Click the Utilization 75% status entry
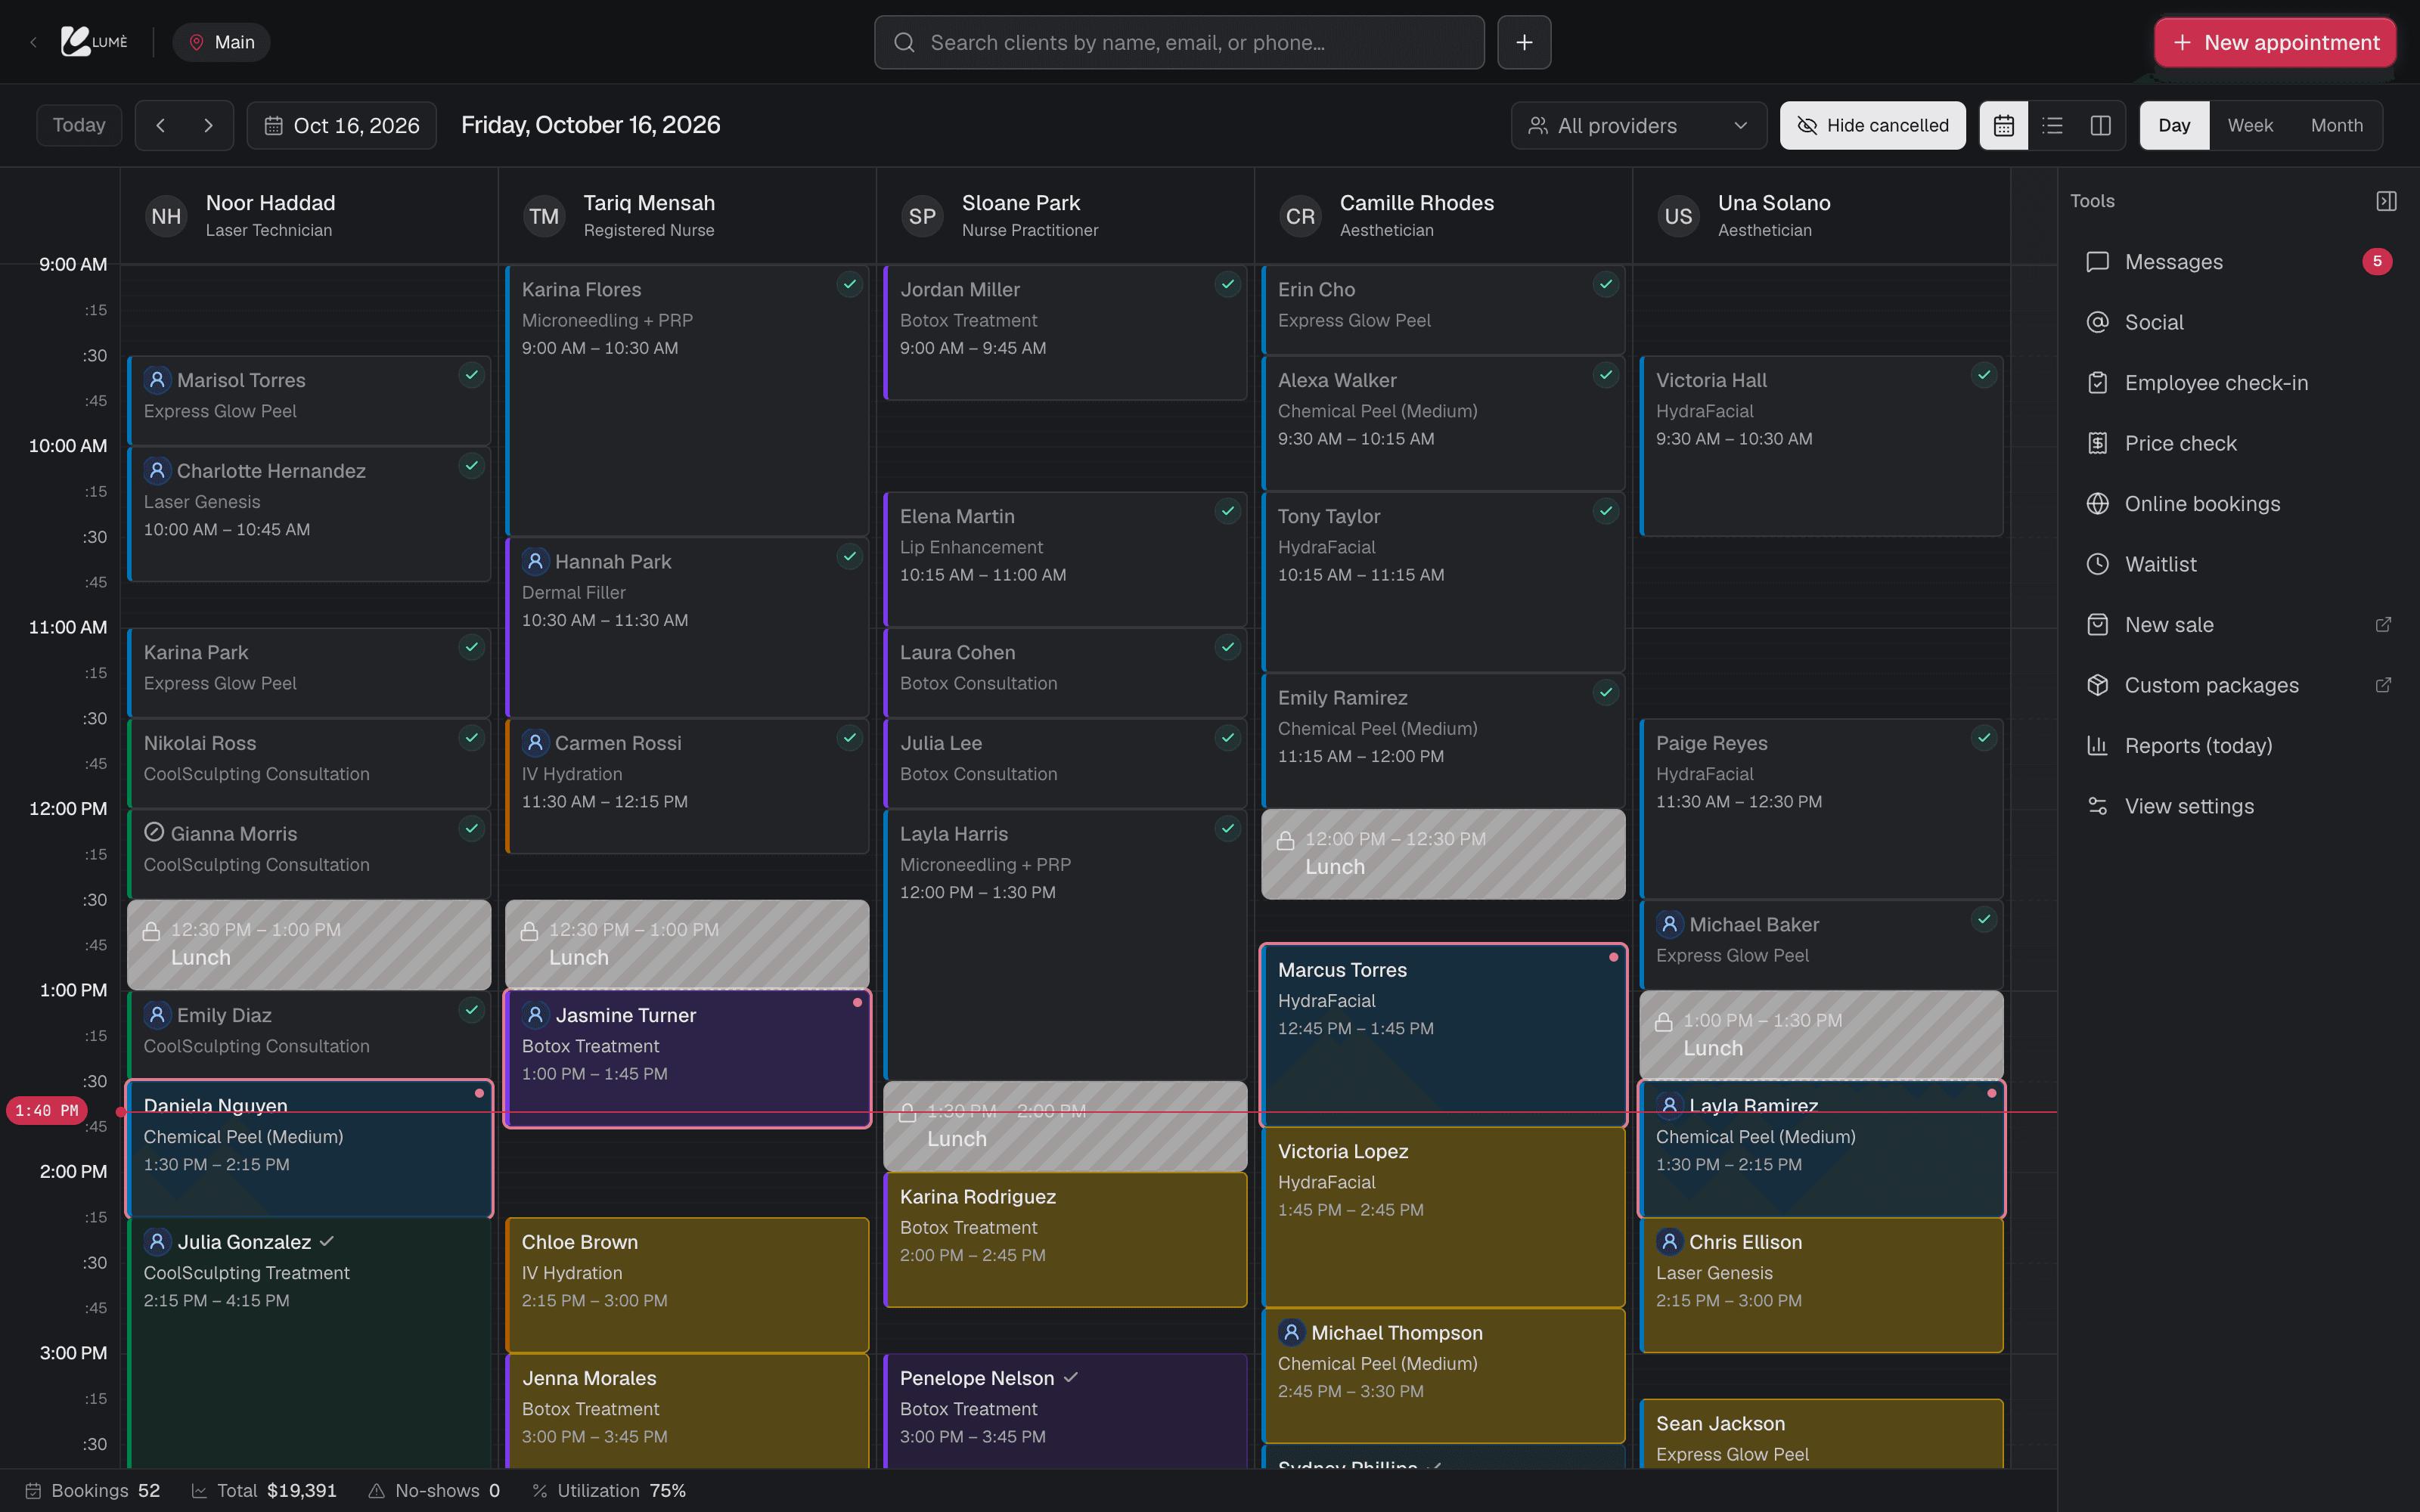The image size is (2420, 1512). [x=609, y=1491]
